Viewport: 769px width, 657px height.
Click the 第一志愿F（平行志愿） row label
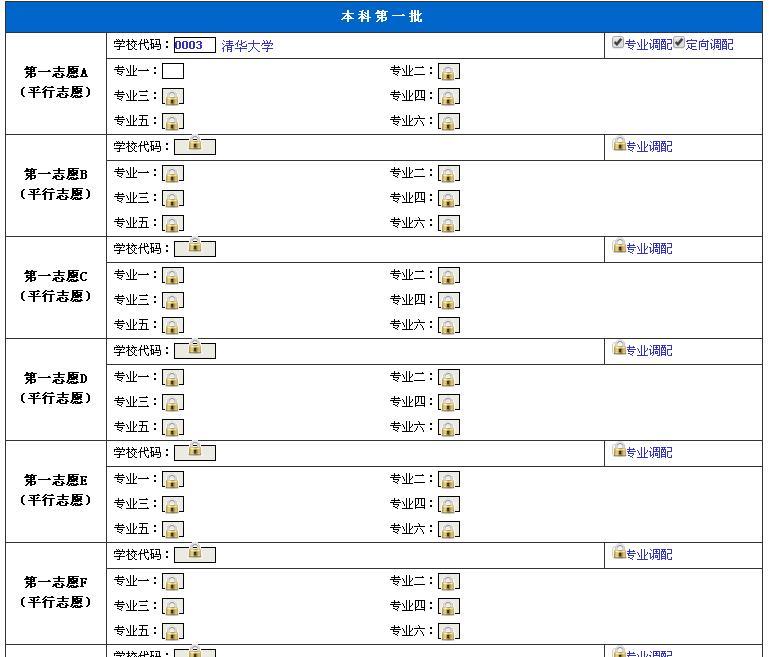tap(55, 592)
